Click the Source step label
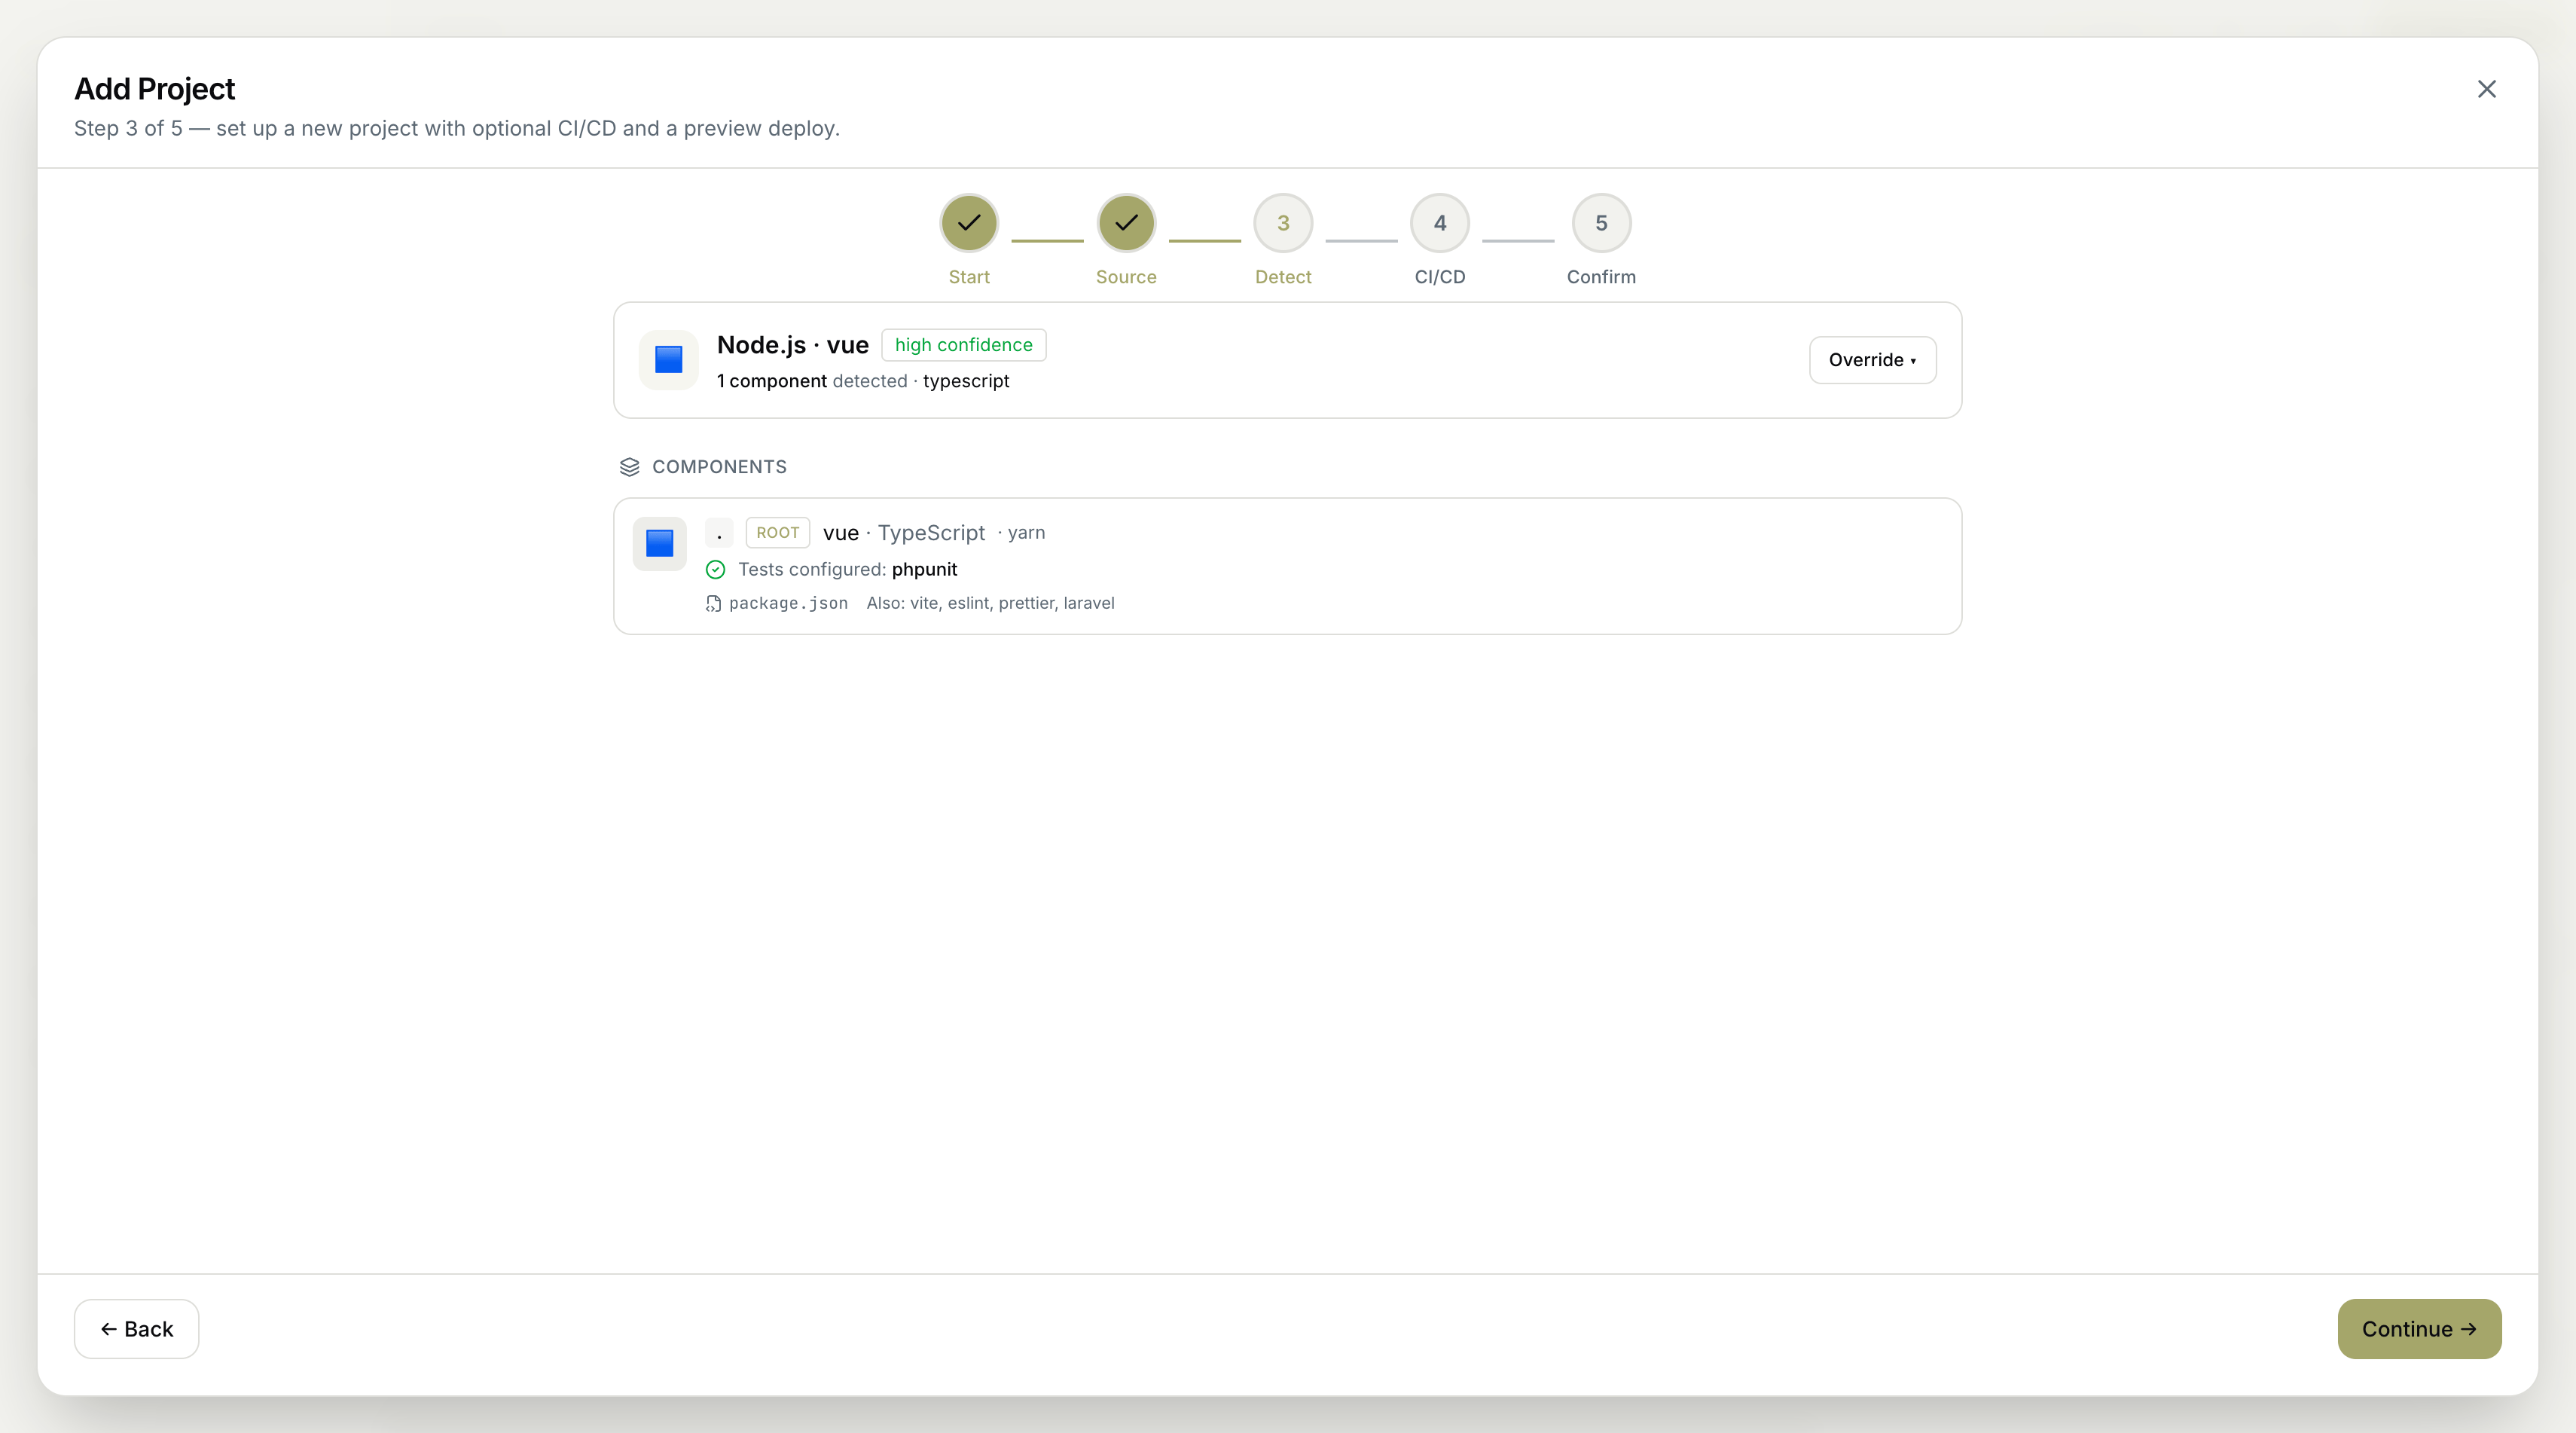 1126,277
